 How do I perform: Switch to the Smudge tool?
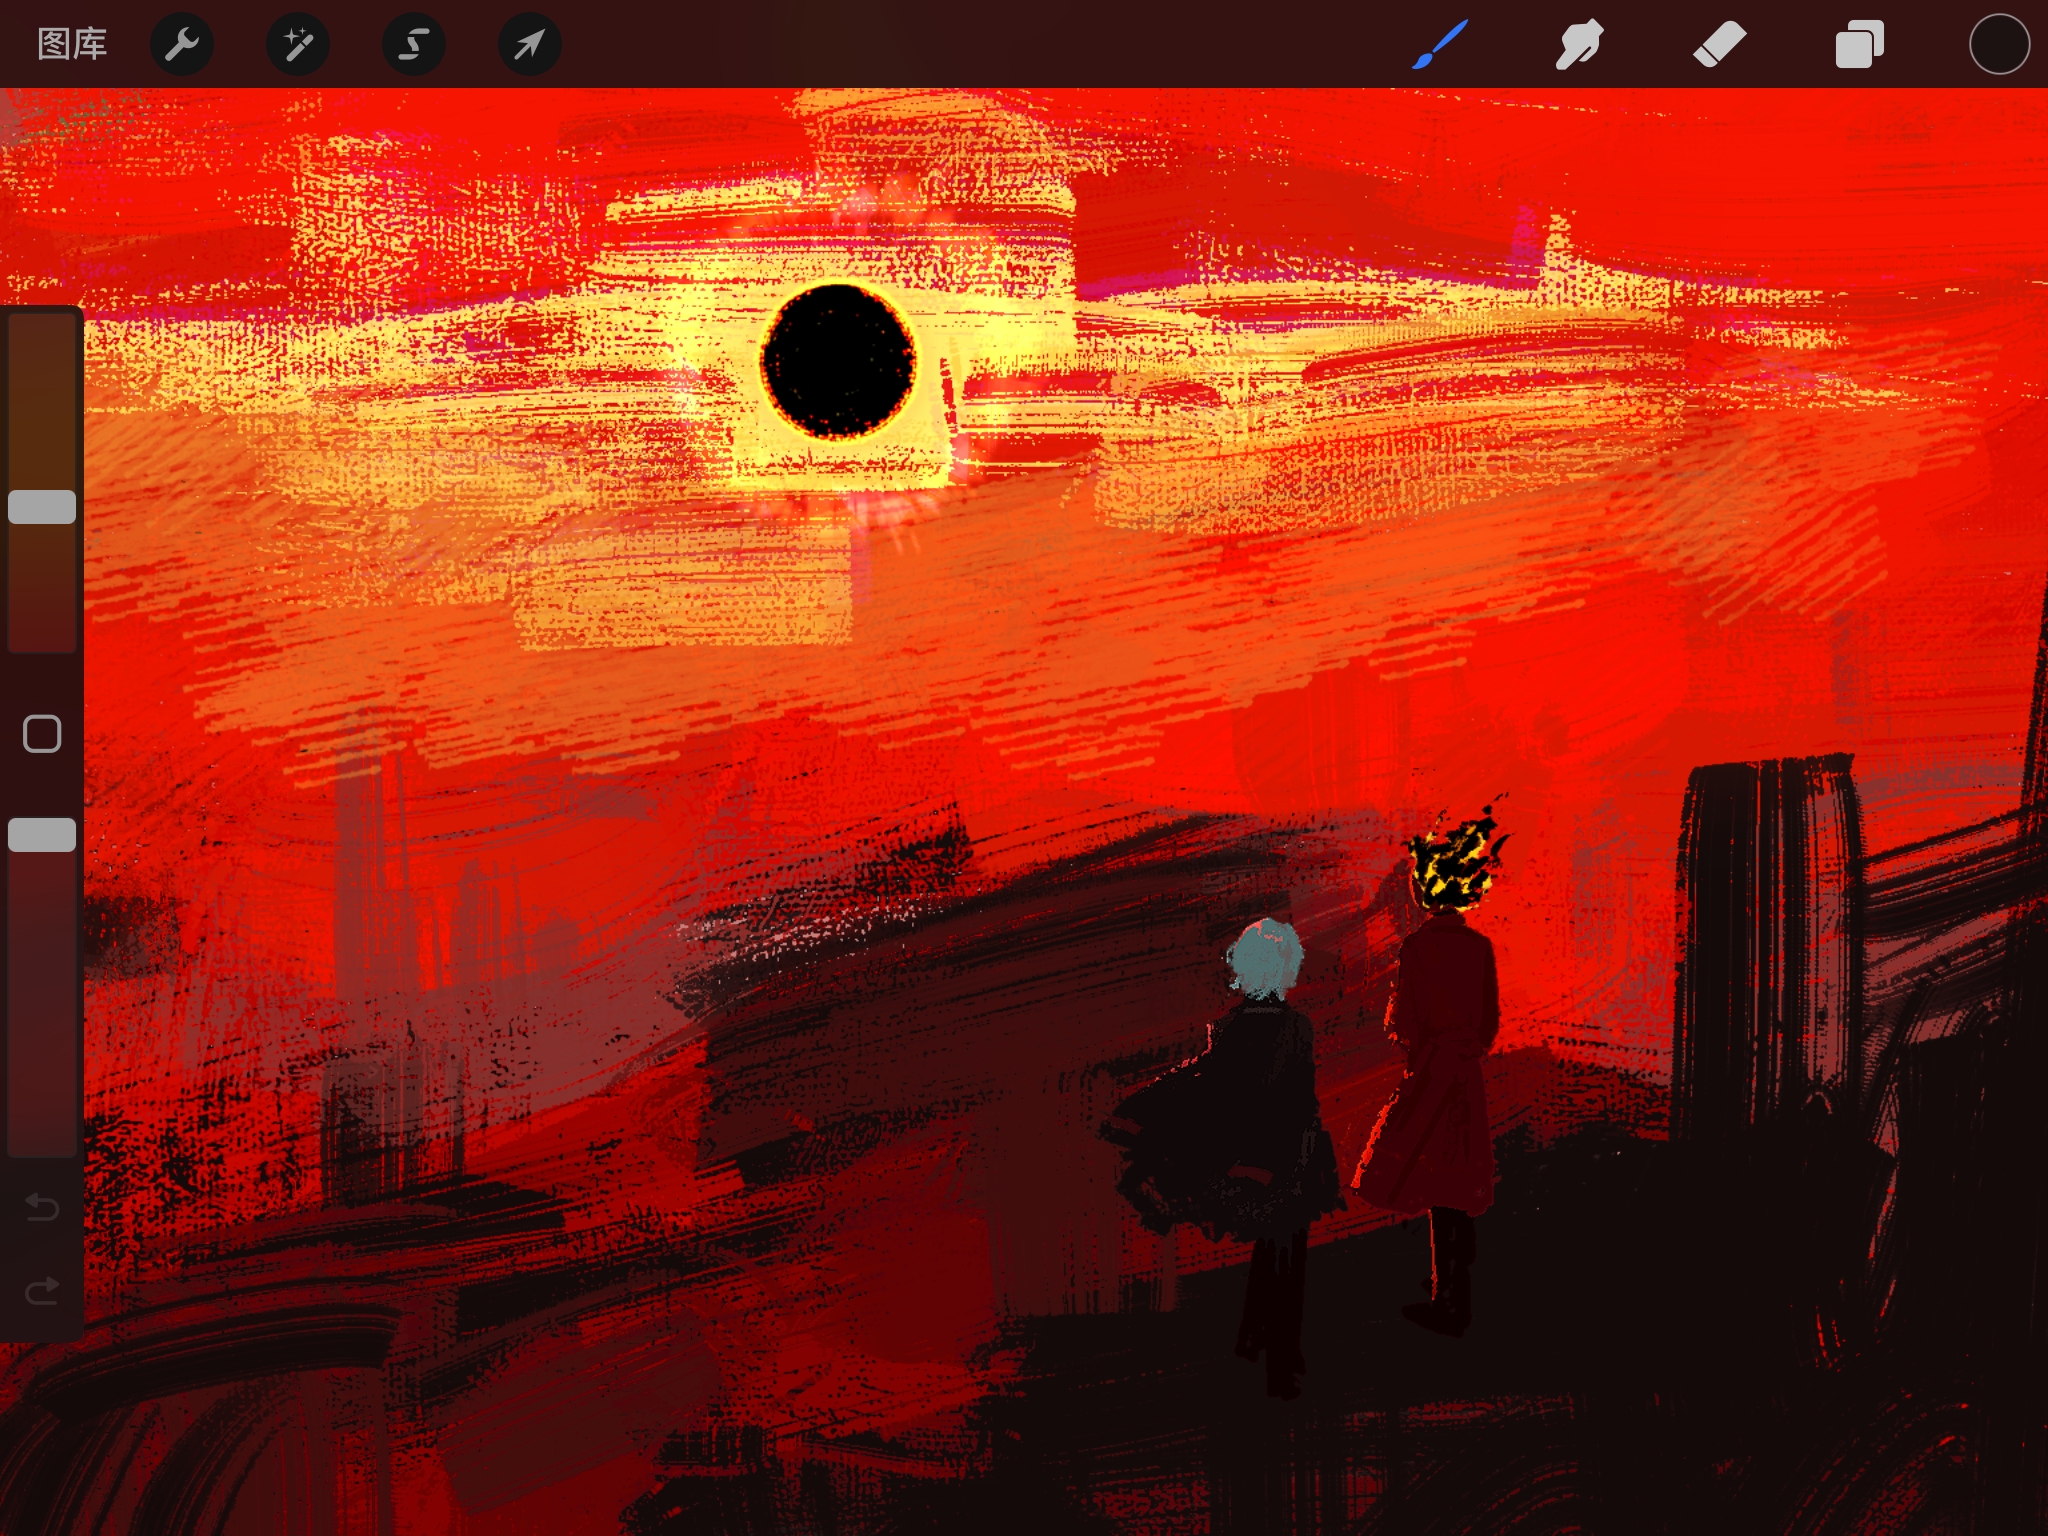pyautogui.click(x=1580, y=44)
